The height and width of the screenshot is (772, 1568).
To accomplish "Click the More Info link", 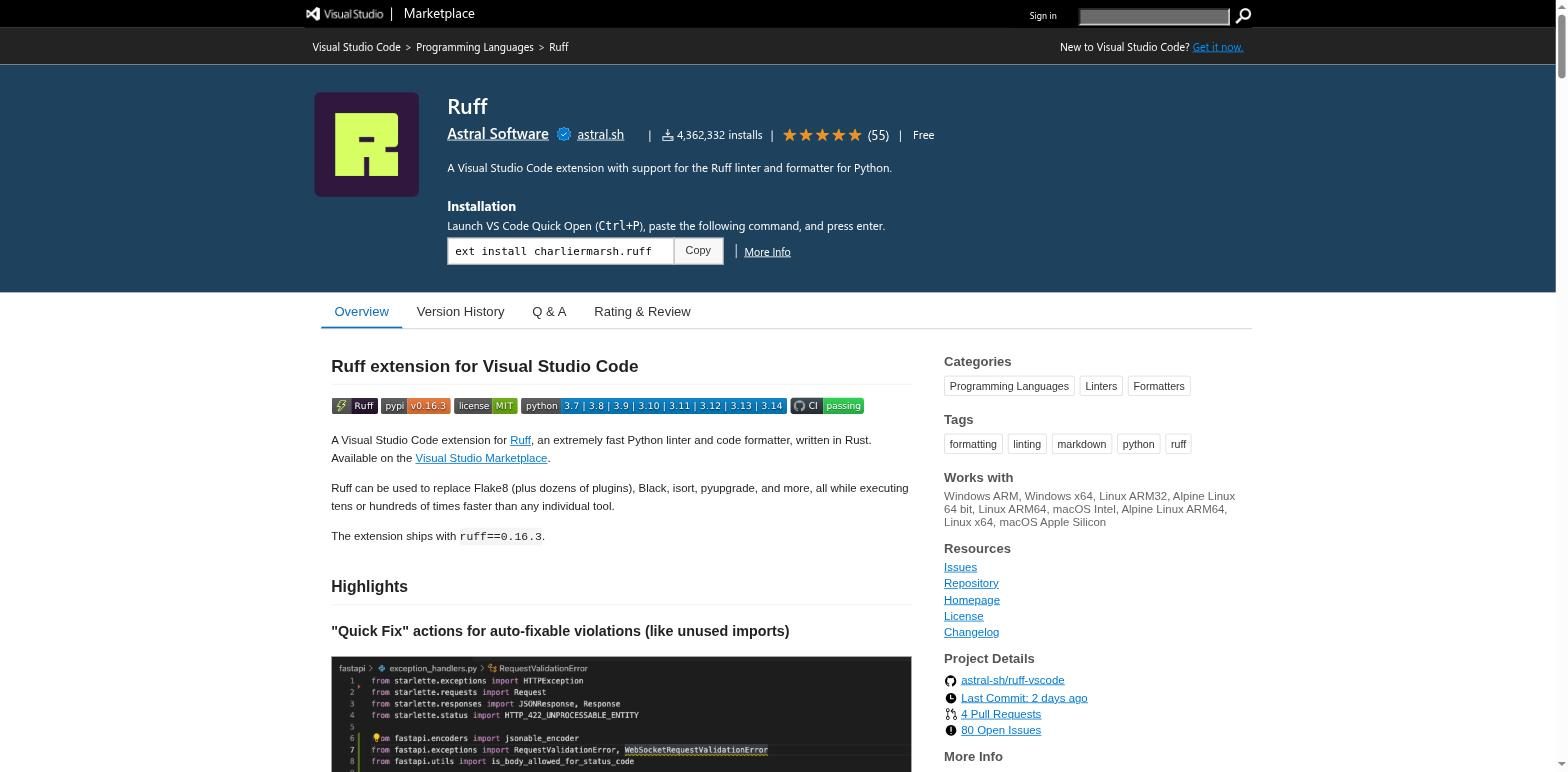I will pyautogui.click(x=767, y=252).
